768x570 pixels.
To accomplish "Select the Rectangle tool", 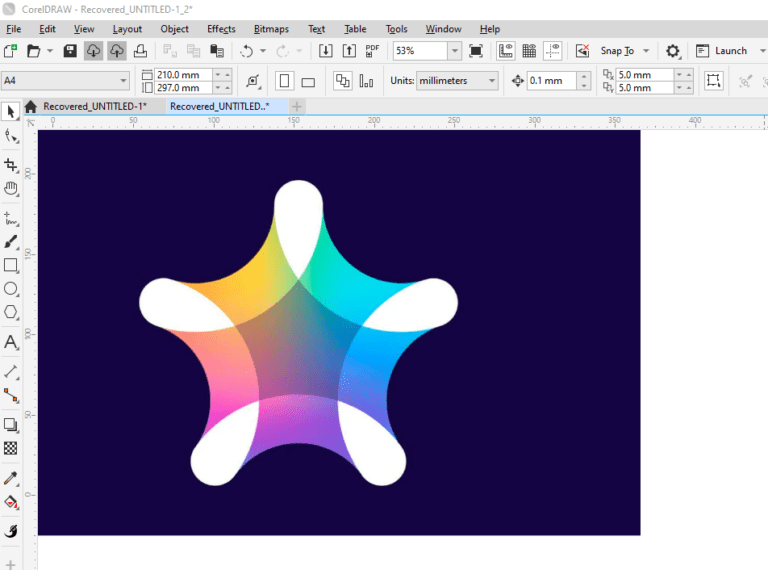I will pyautogui.click(x=11, y=265).
